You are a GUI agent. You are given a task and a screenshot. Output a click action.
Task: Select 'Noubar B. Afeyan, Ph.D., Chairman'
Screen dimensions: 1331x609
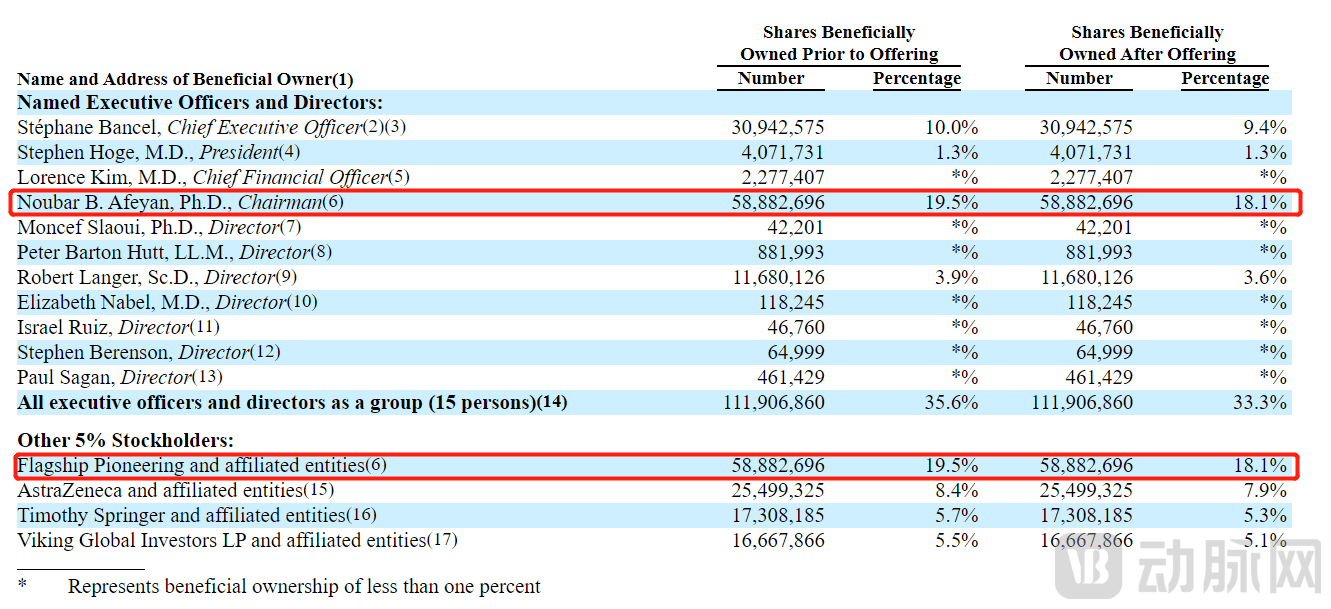click(x=170, y=202)
